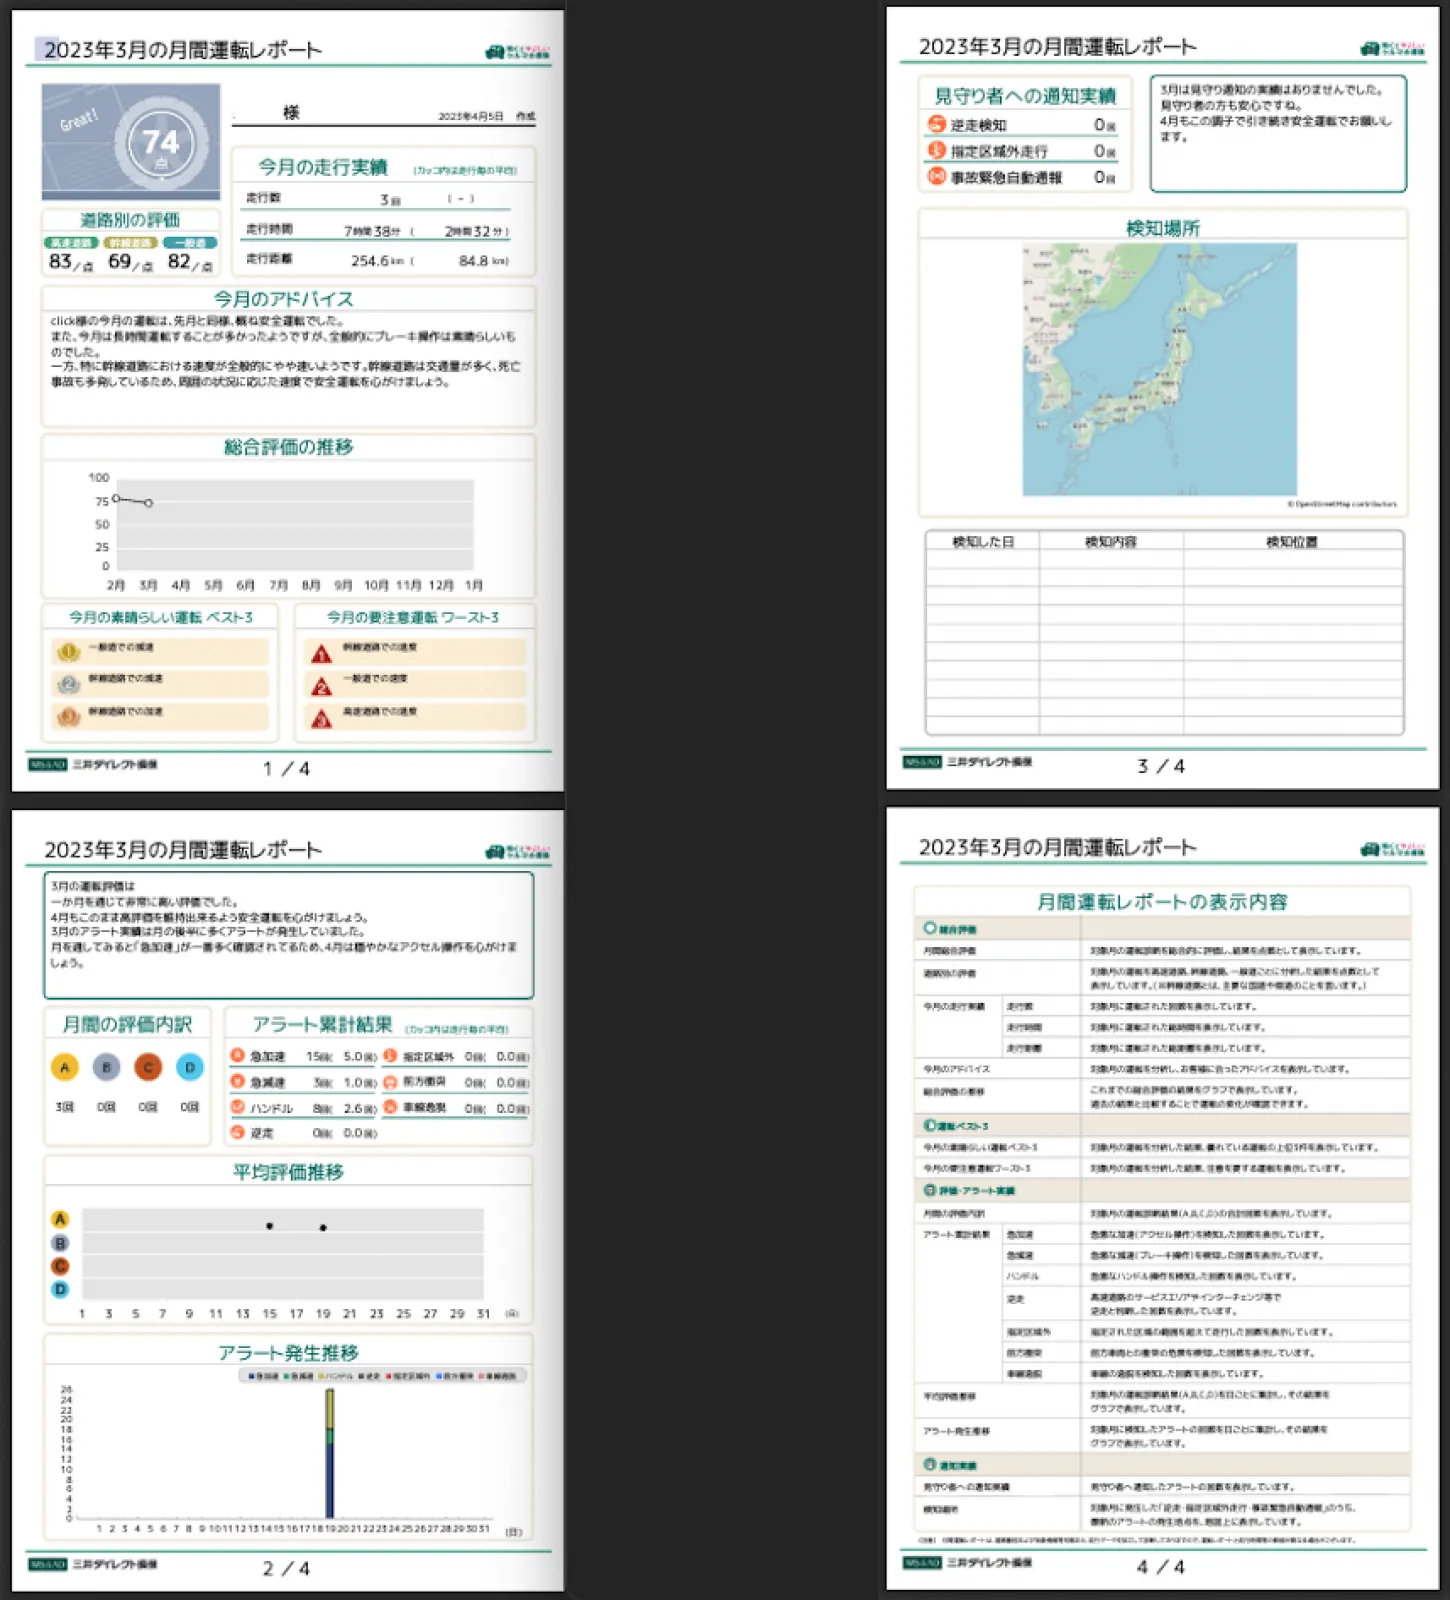Click the 今月の素晴らしい運転 ベスト3 heading
This screenshot has height=1600, width=1450.
[x=160, y=617]
